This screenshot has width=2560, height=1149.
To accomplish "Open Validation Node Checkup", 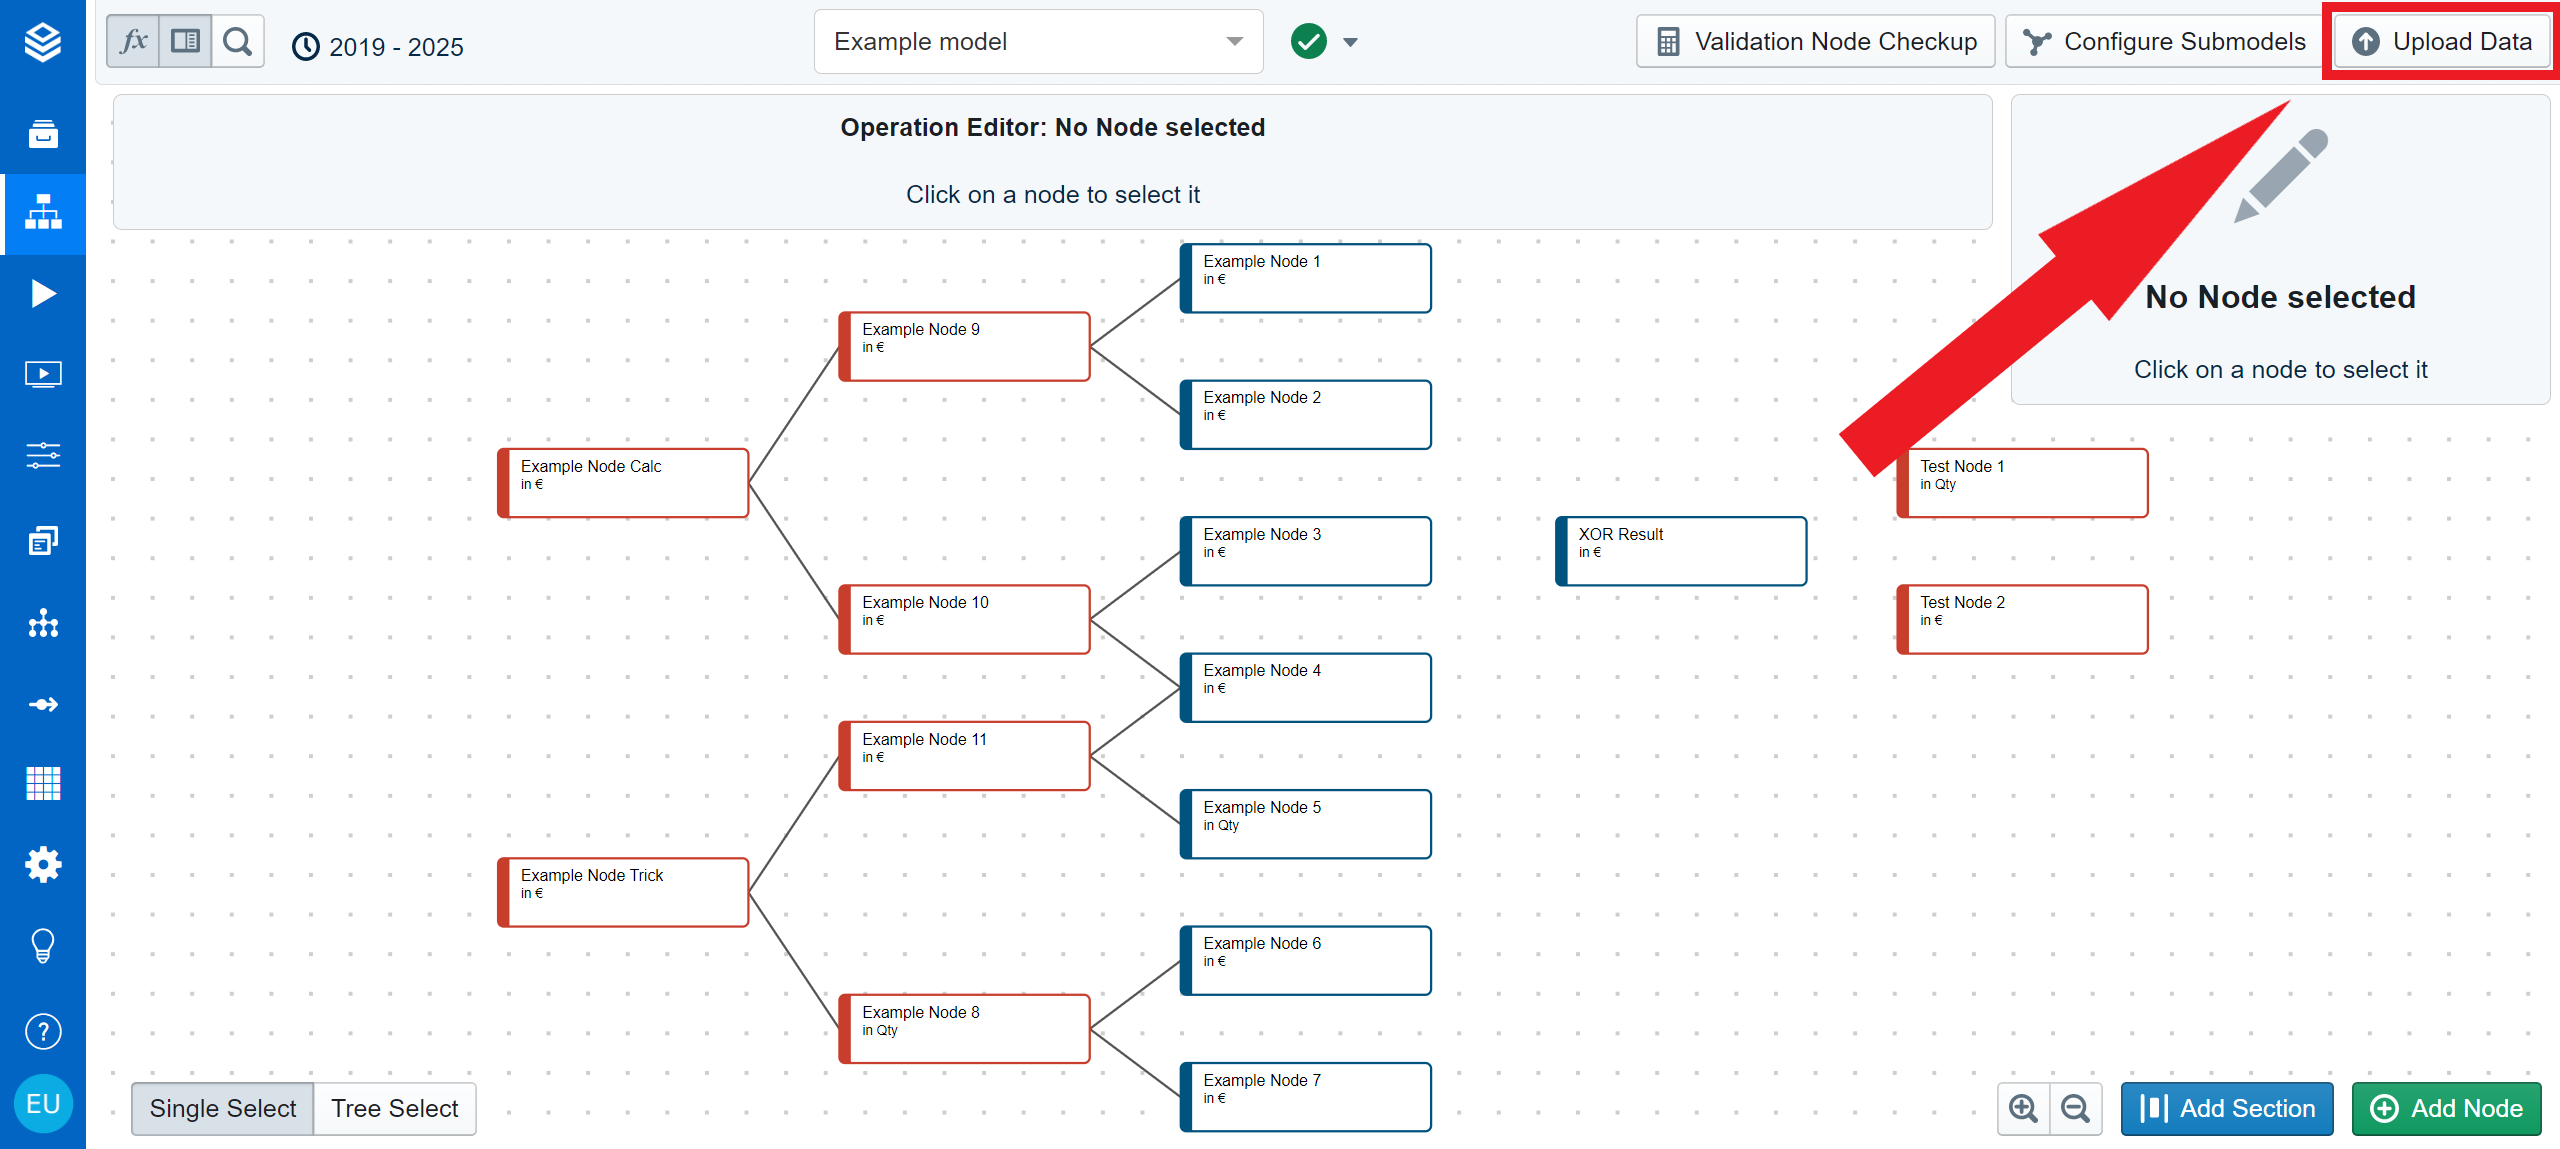I will tap(1815, 42).
